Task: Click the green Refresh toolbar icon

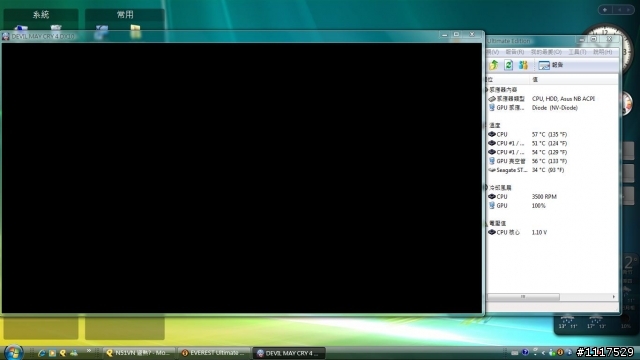Action: pyautogui.click(x=509, y=65)
